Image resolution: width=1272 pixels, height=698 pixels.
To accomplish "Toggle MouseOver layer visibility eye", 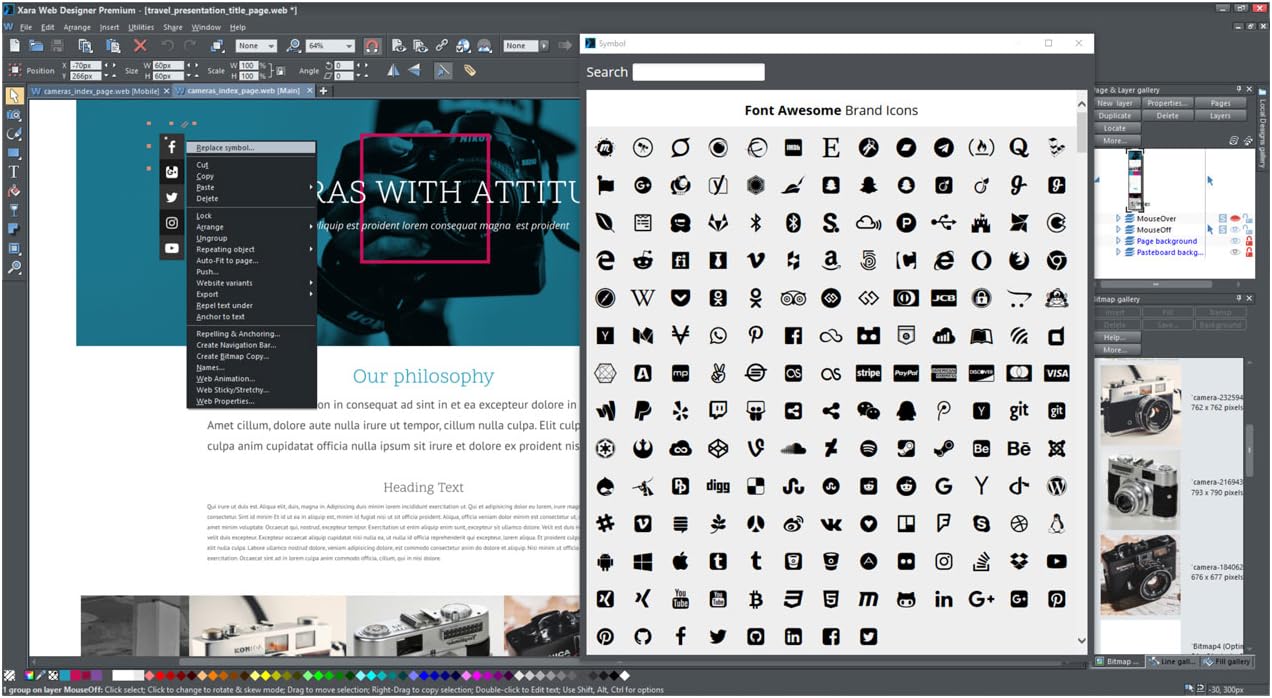I will (1236, 219).
